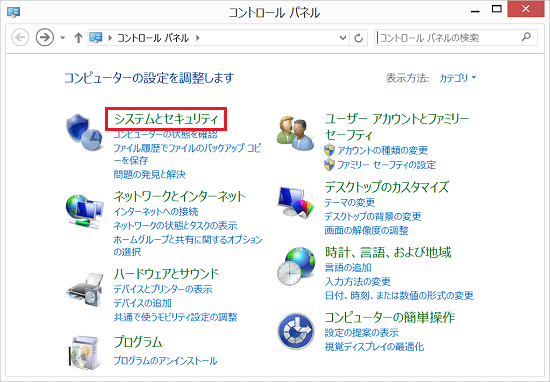Click the コンピューターの簡単操作 ease of access icon

point(296,331)
